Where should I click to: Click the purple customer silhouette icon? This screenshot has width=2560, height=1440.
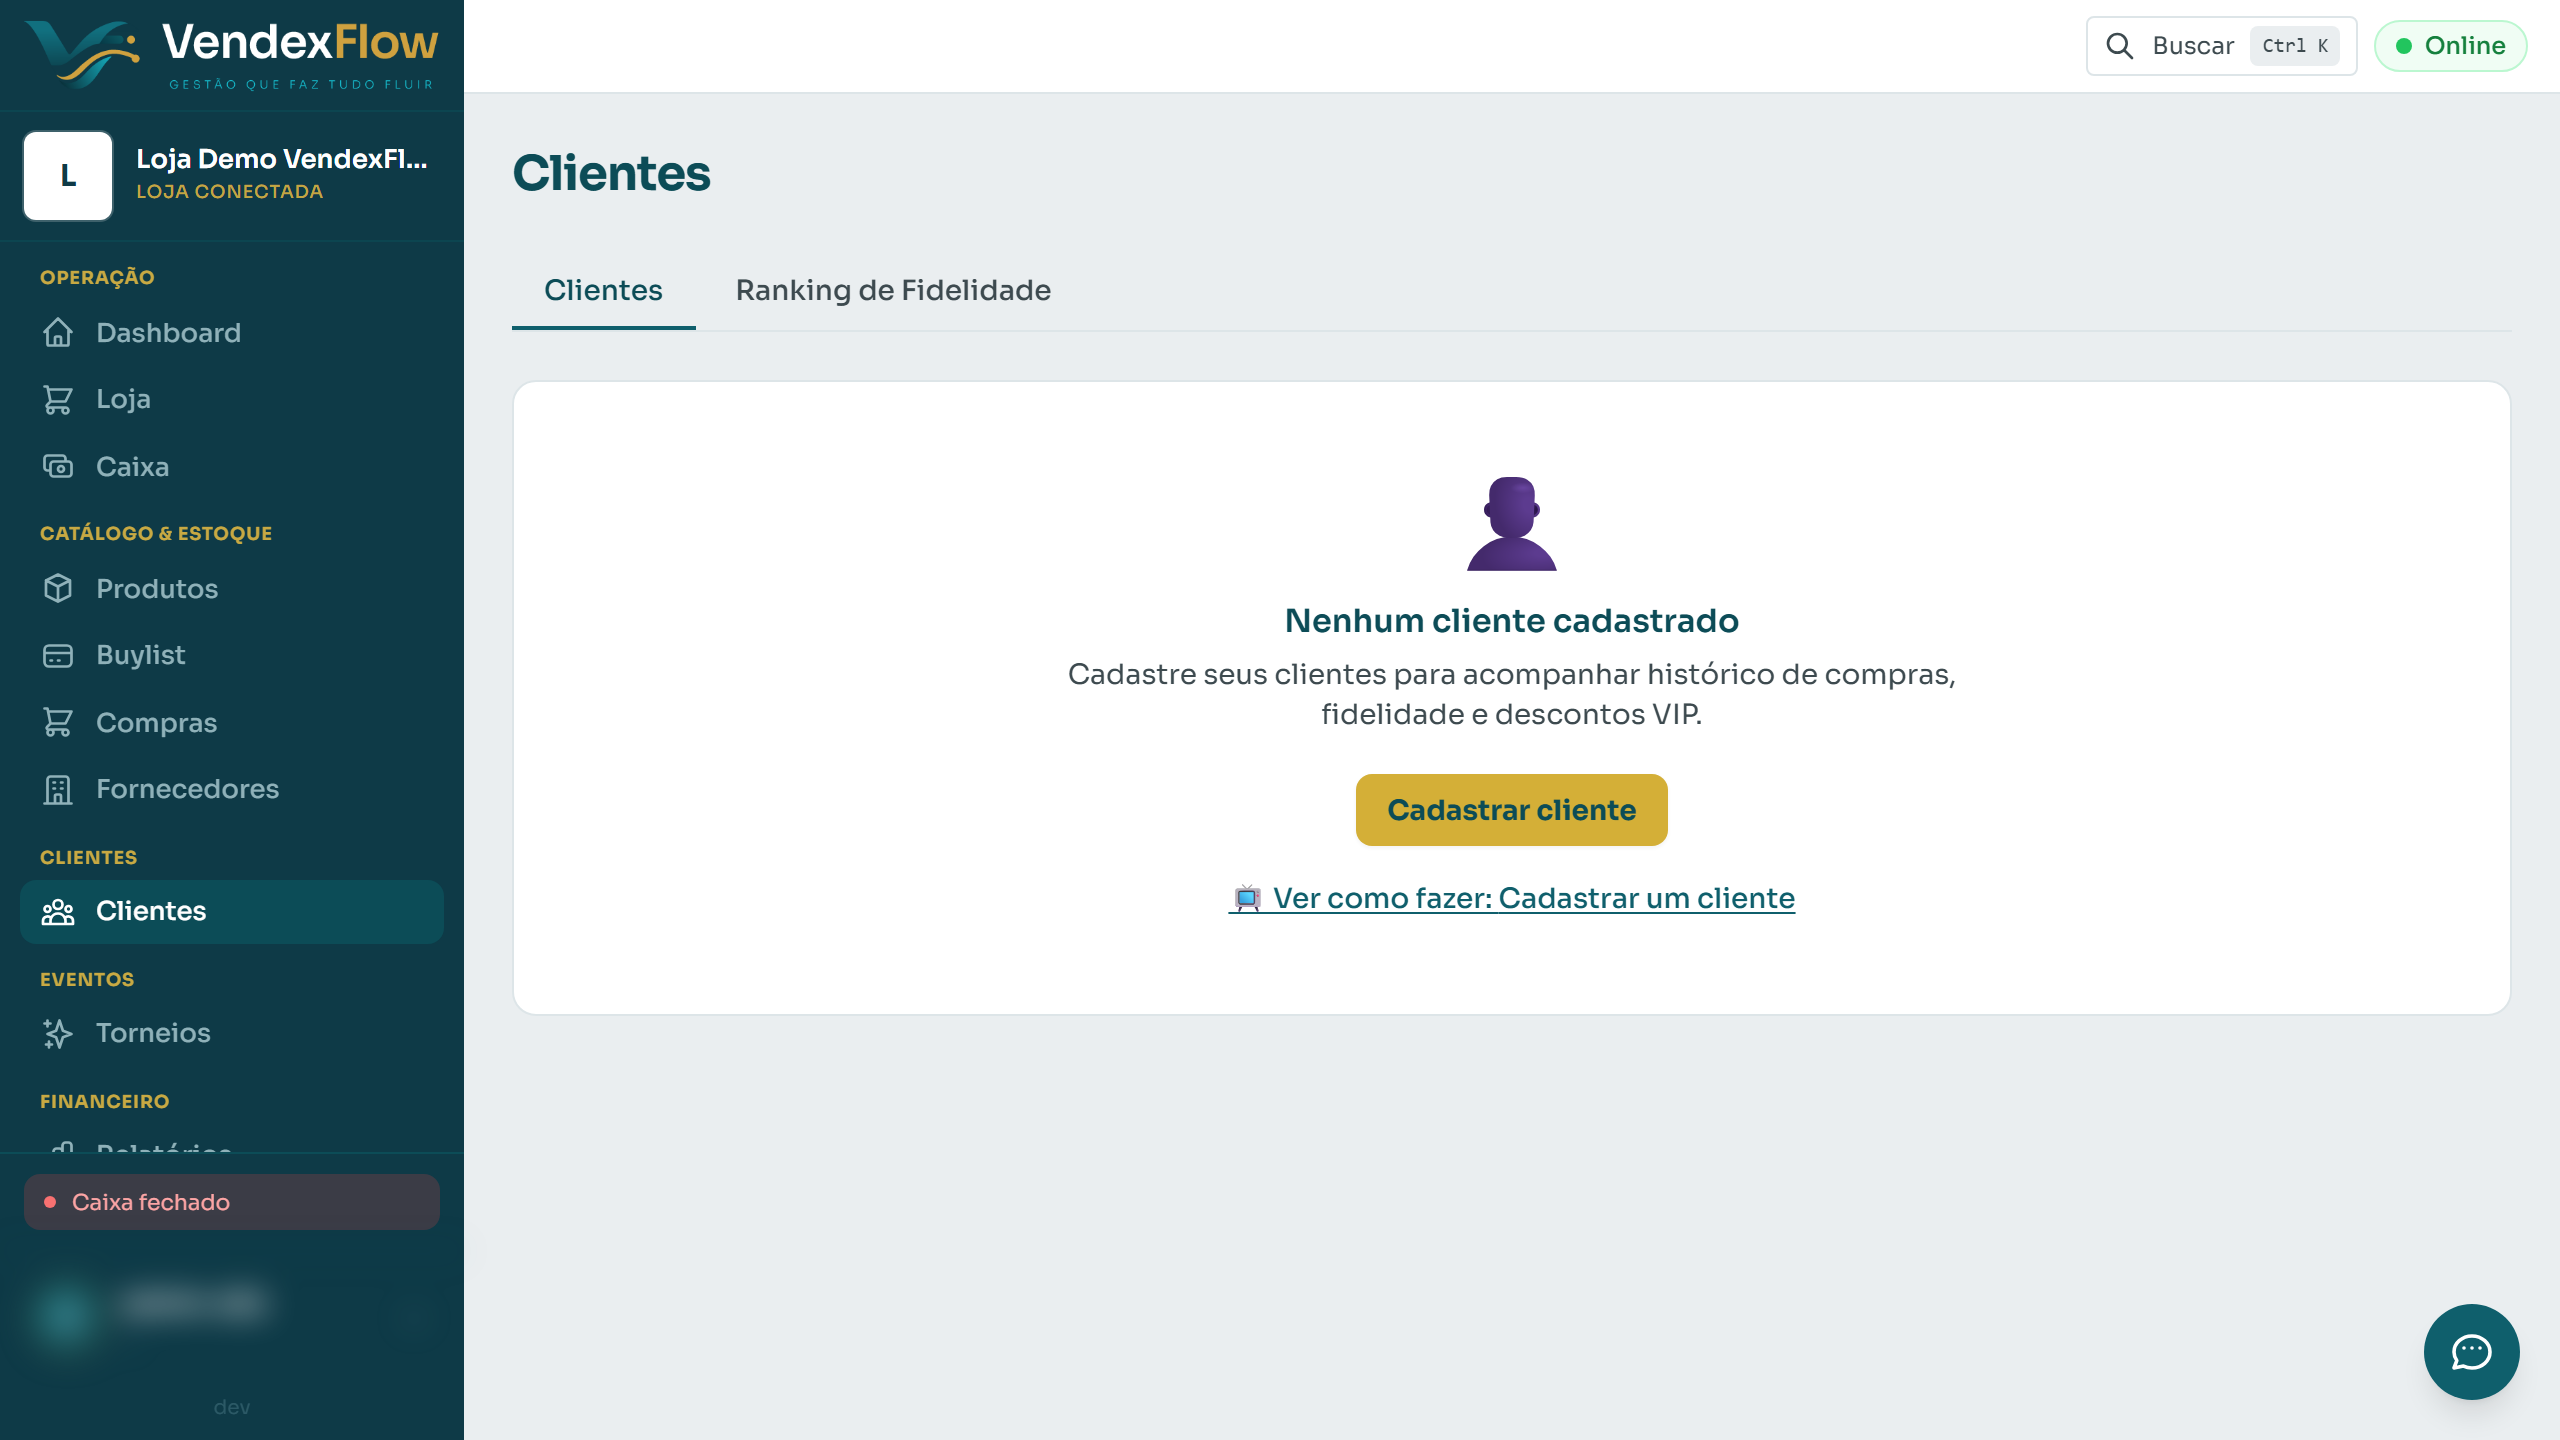coord(1511,523)
